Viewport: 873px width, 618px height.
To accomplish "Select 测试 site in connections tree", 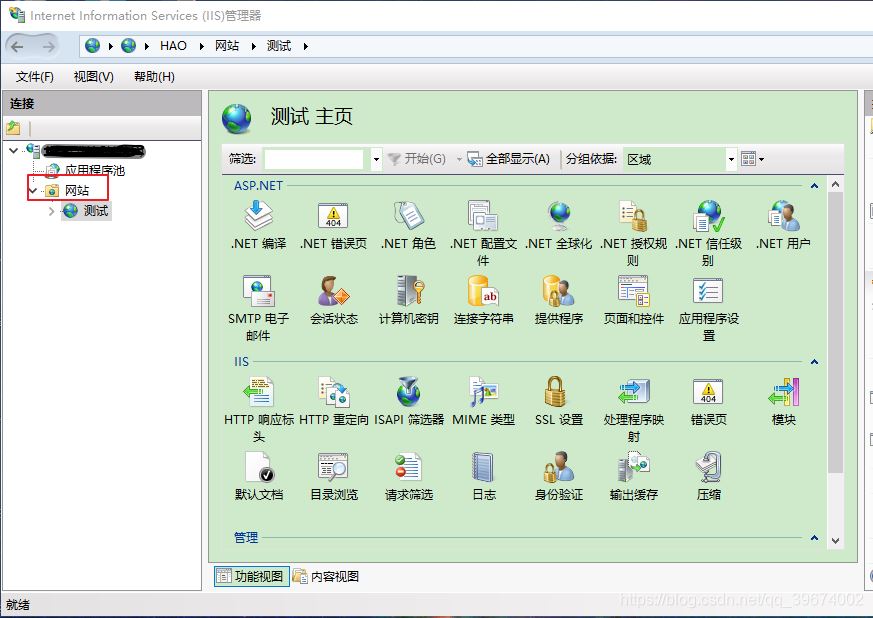I will click(x=96, y=211).
